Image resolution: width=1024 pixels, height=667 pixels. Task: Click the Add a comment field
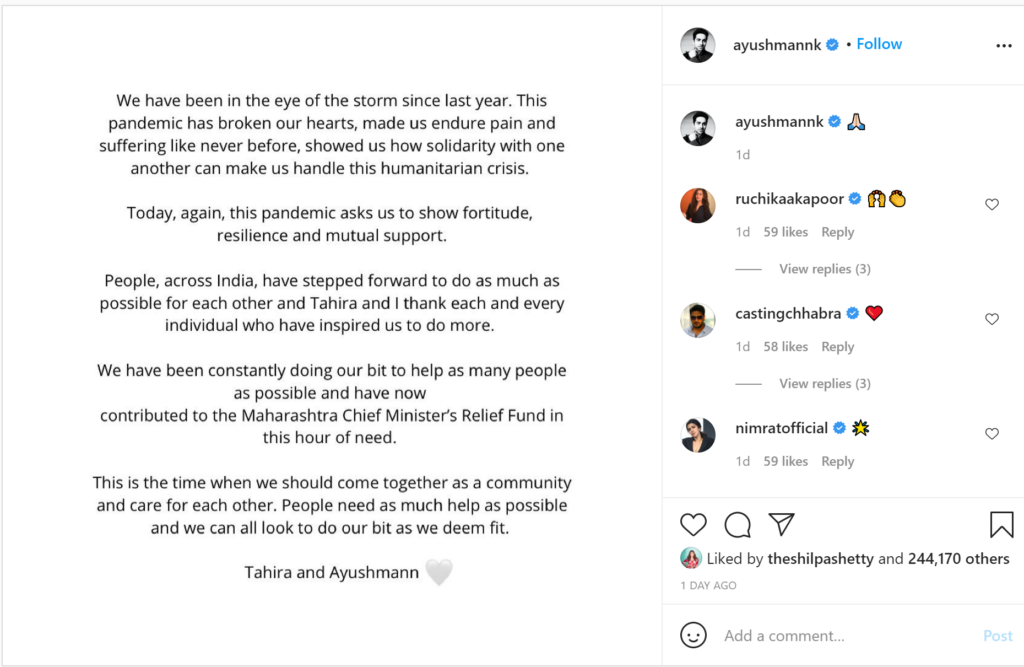tap(840, 636)
